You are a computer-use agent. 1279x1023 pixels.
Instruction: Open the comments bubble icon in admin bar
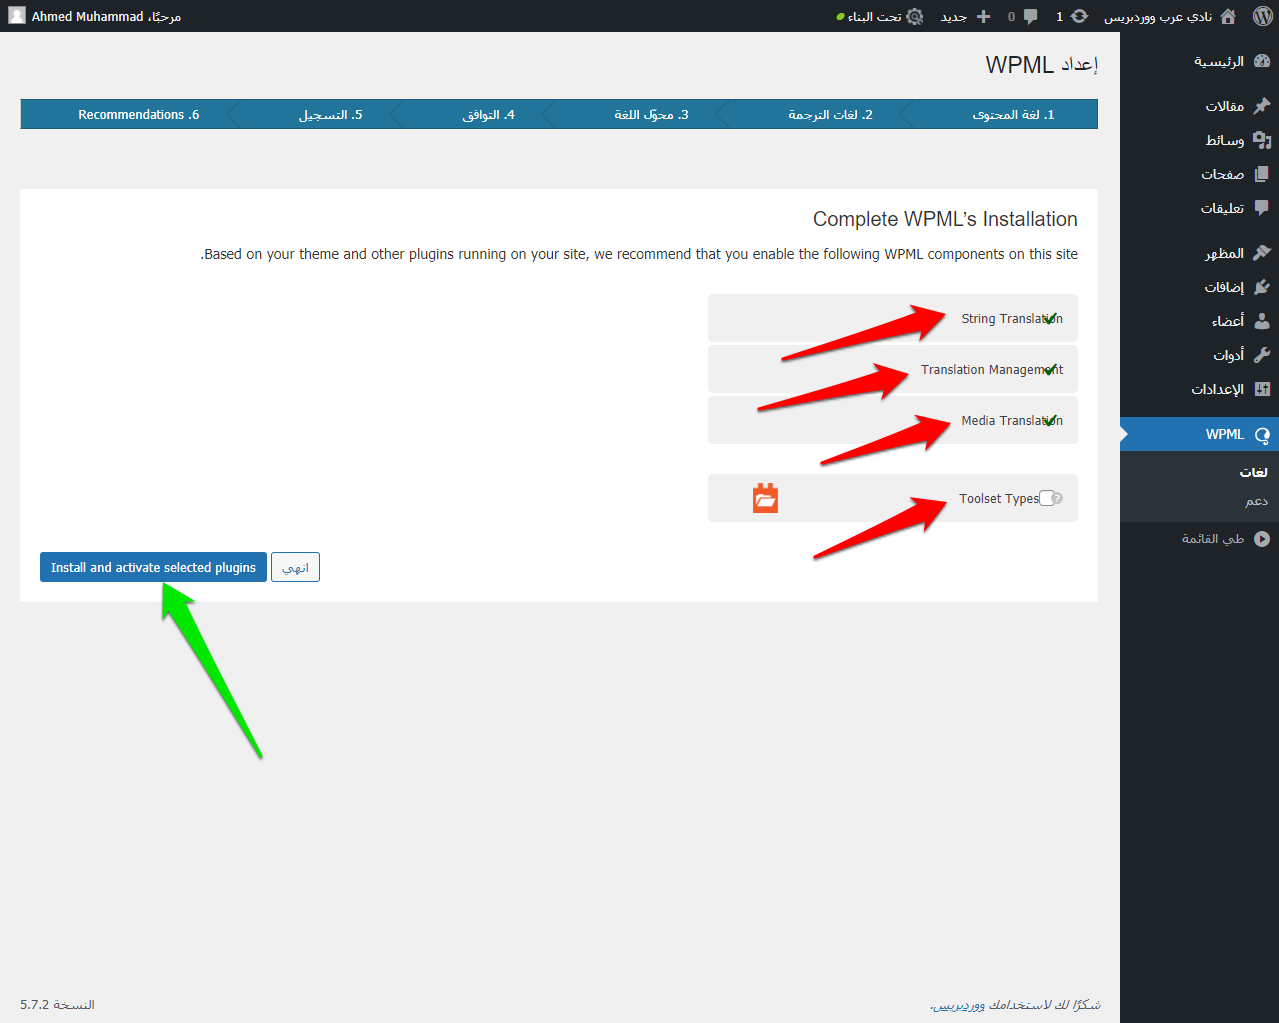(x=1030, y=16)
